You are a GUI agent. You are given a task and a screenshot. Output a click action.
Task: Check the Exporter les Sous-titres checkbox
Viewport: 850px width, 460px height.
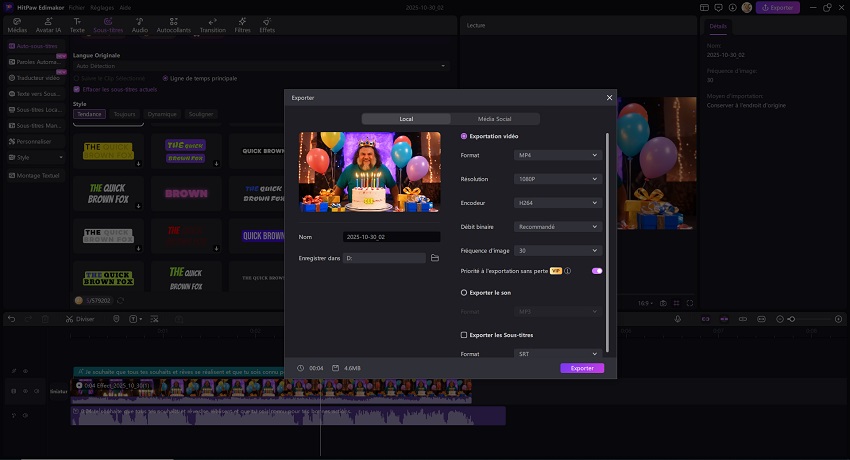[x=464, y=335]
